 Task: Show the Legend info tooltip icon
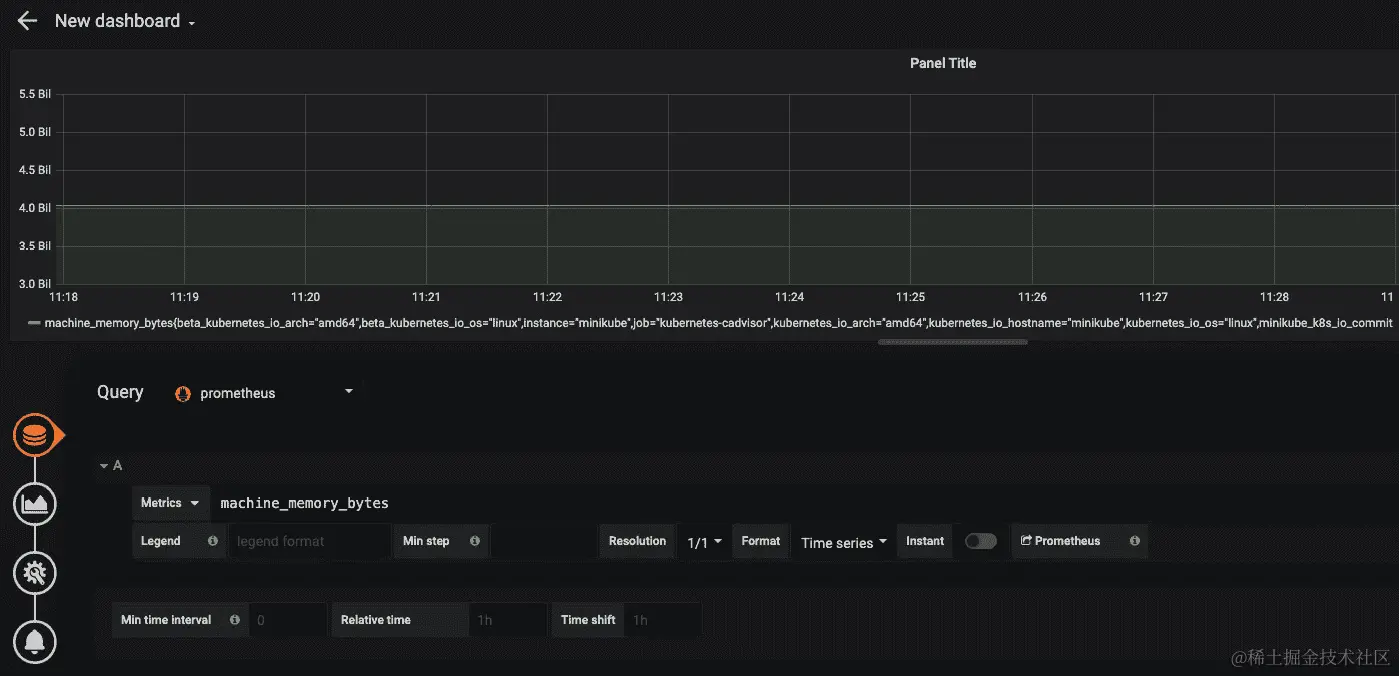point(213,541)
